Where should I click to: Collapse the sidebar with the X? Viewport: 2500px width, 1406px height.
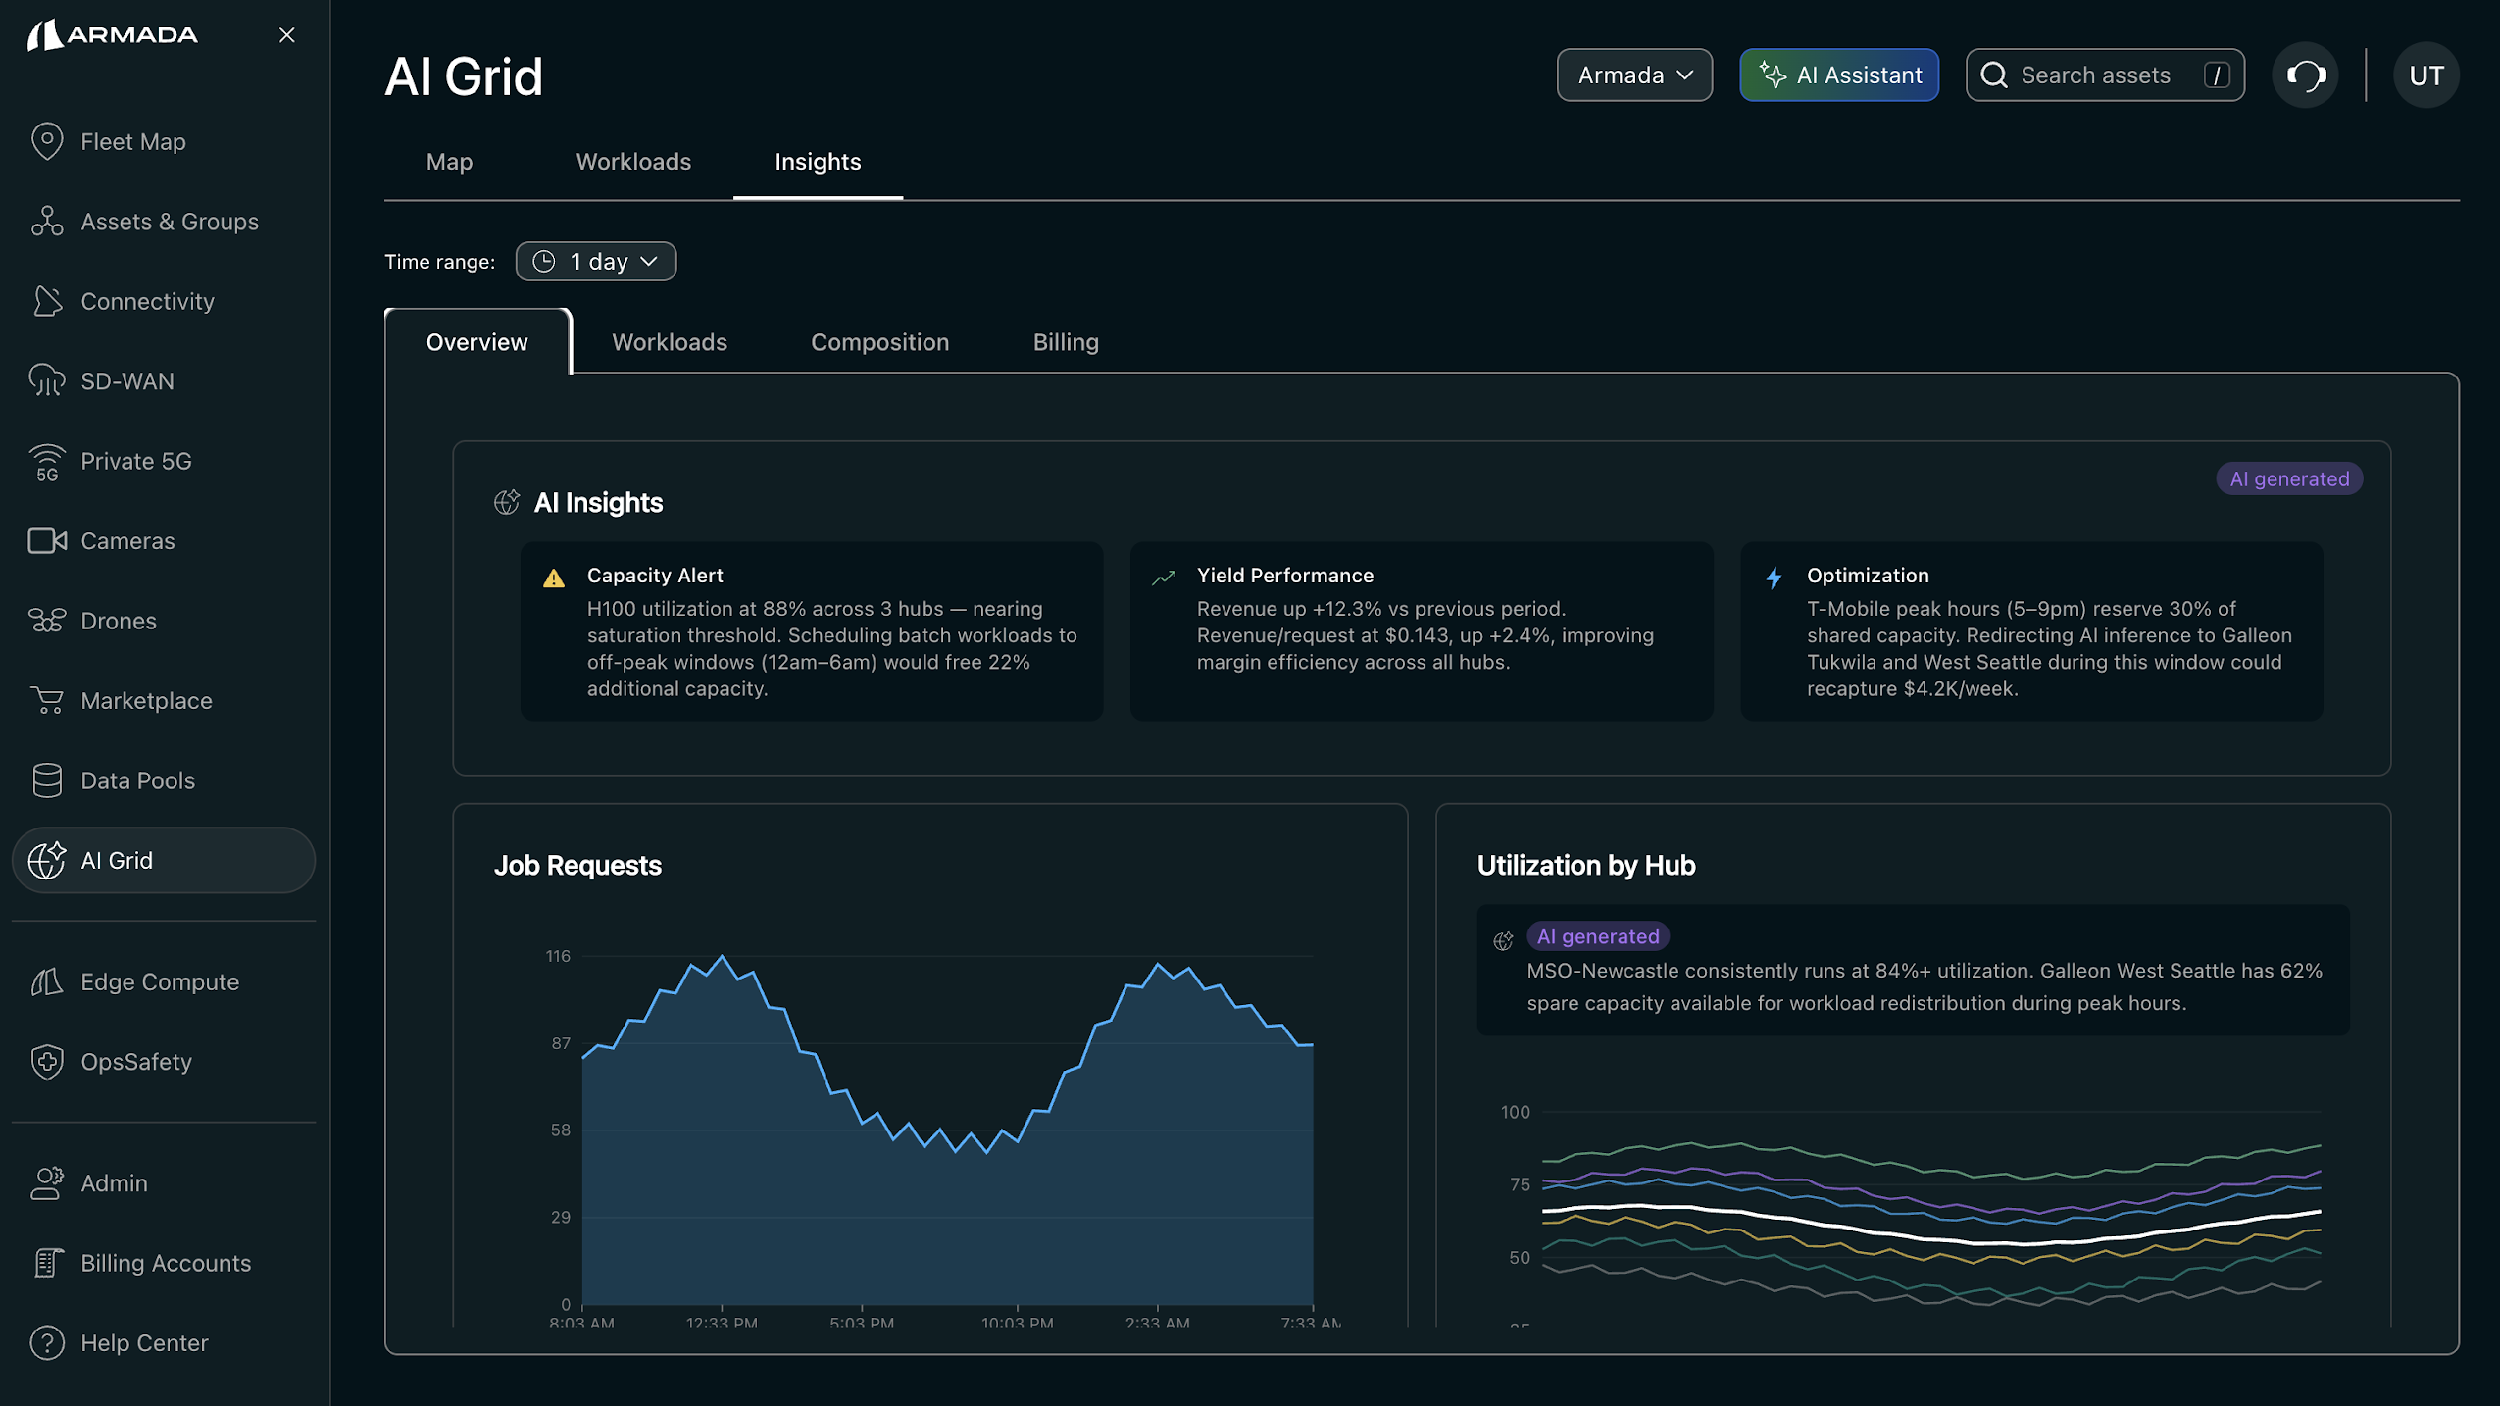[x=286, y=35]
